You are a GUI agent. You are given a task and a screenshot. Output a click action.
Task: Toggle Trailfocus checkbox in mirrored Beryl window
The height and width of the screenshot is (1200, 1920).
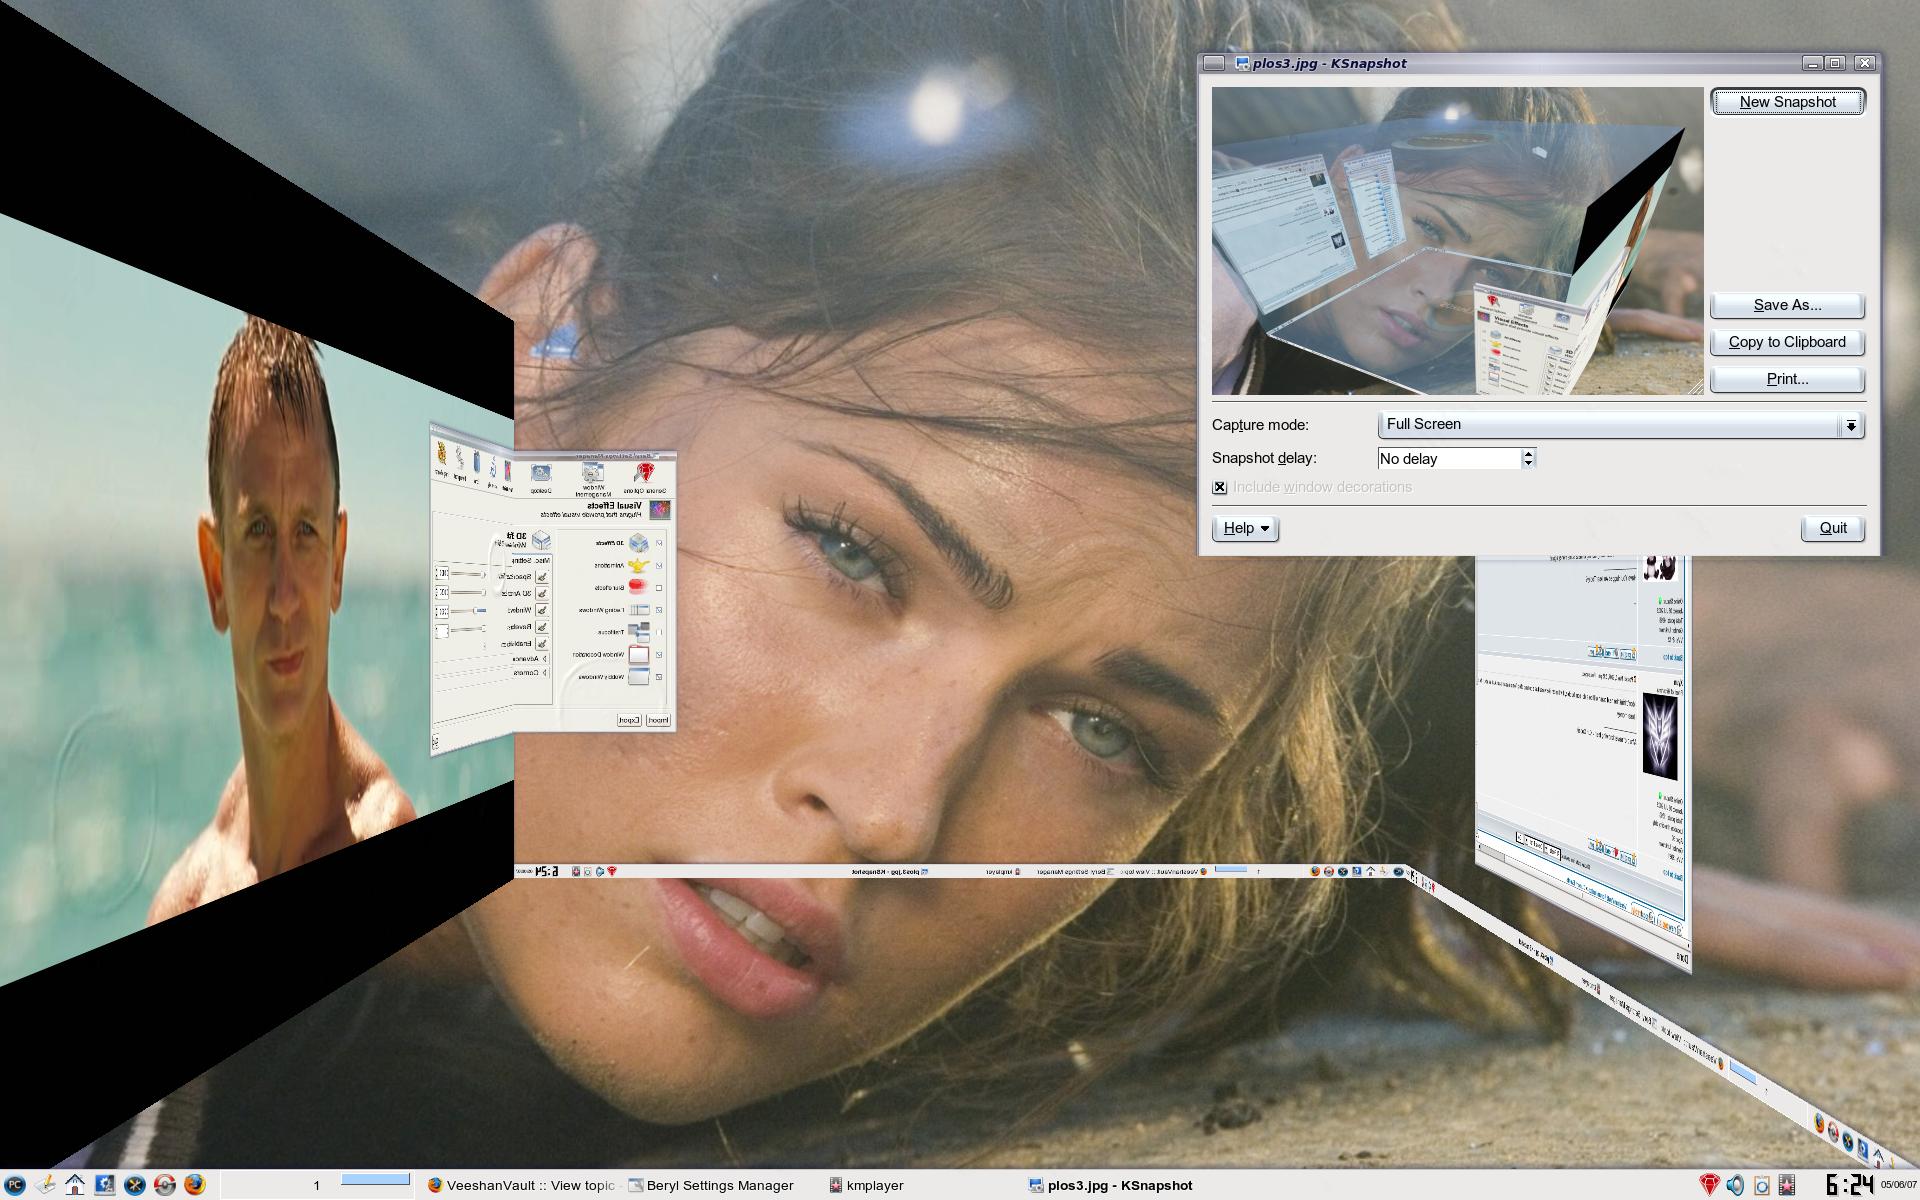[659, 632]
